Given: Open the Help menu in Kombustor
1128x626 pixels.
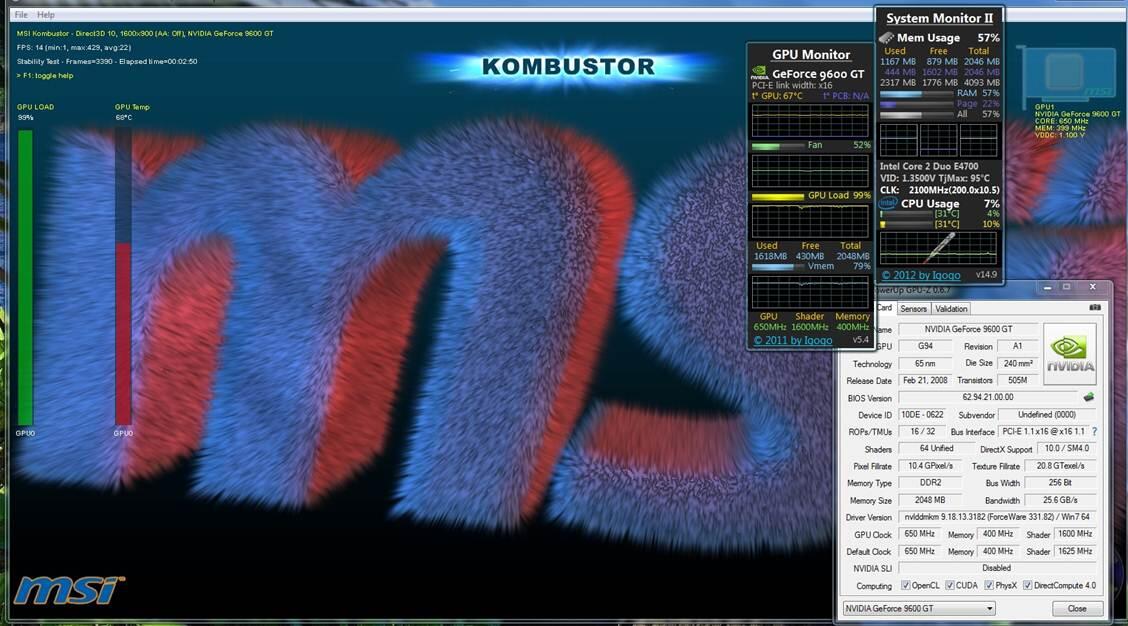Looking at the screenshot, I should [x=45, y=14].
